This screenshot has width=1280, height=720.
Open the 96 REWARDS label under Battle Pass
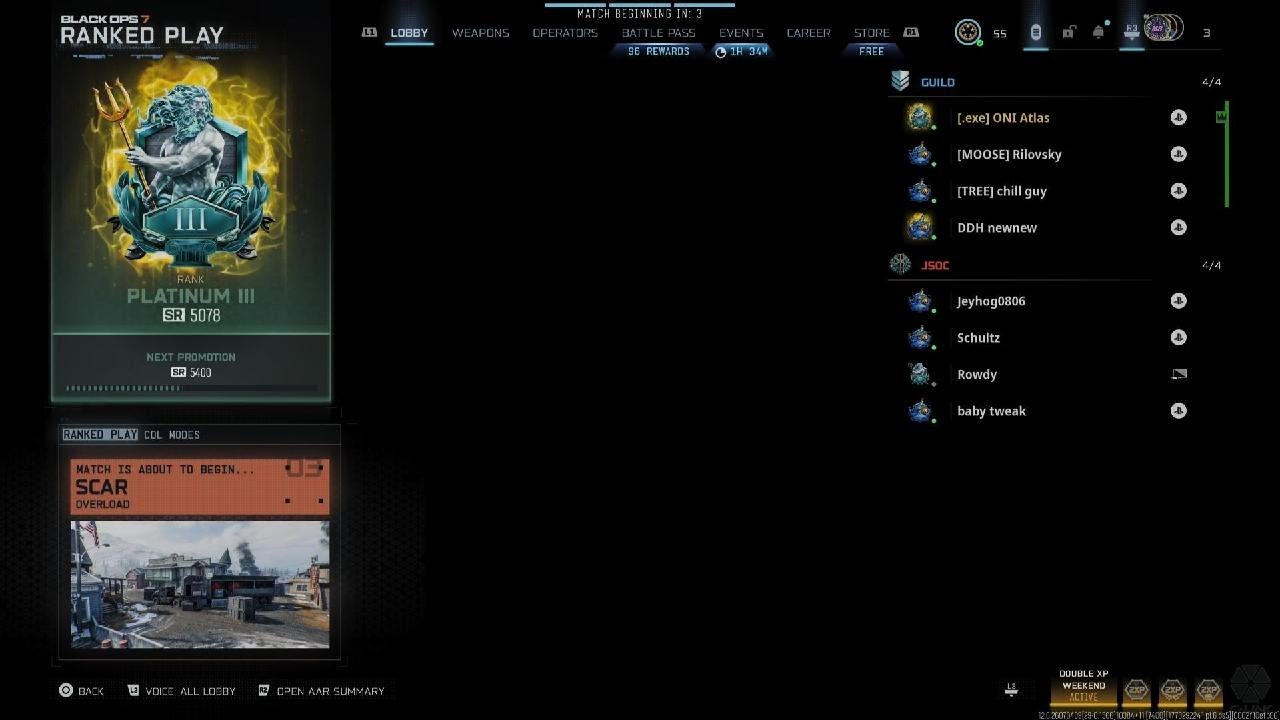tap(658, 51)
